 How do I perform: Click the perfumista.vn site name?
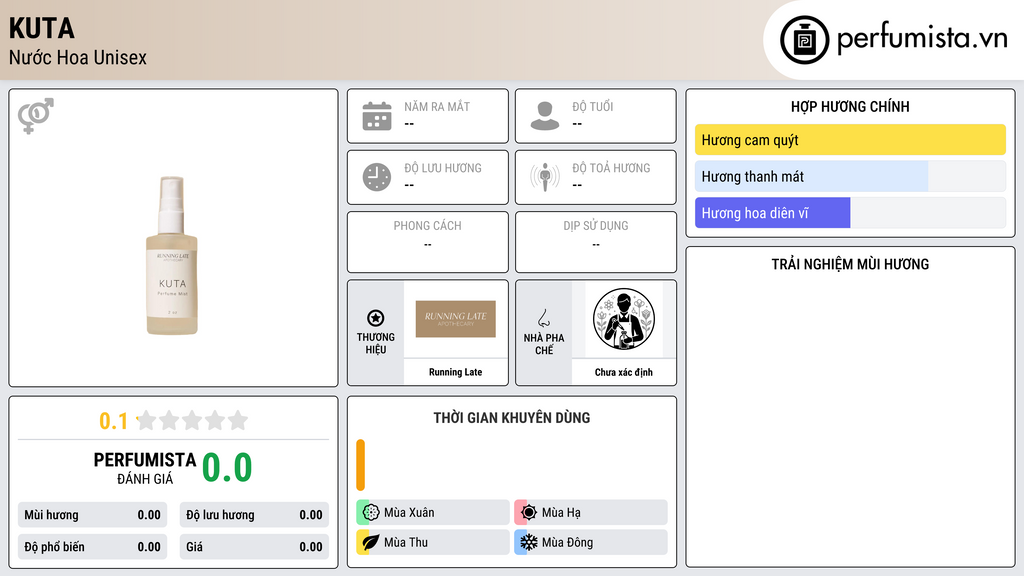(x=922, y=38)
